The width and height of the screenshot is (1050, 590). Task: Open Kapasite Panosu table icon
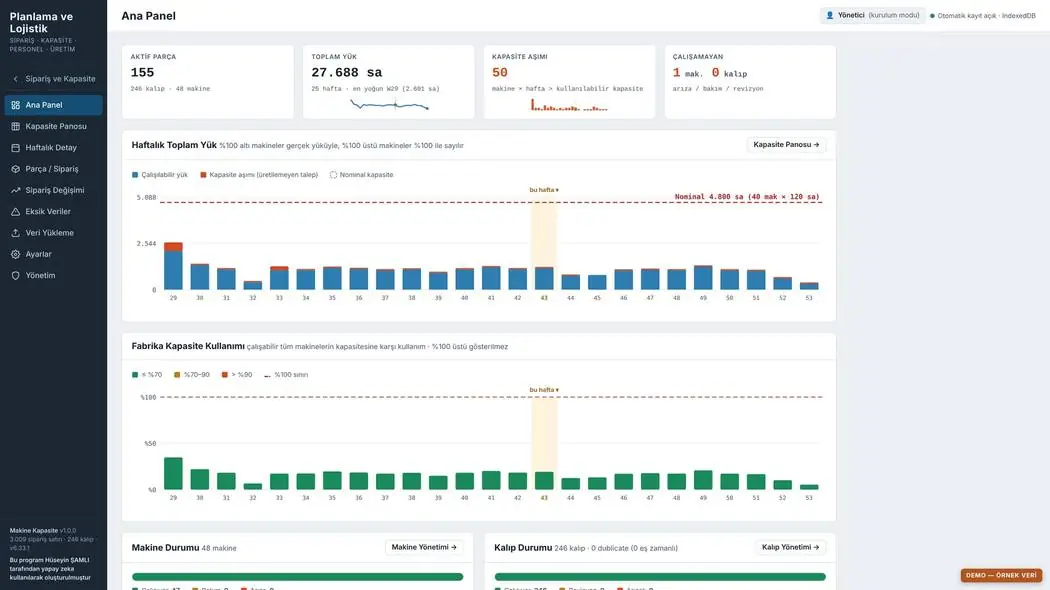tap(15, 127)
